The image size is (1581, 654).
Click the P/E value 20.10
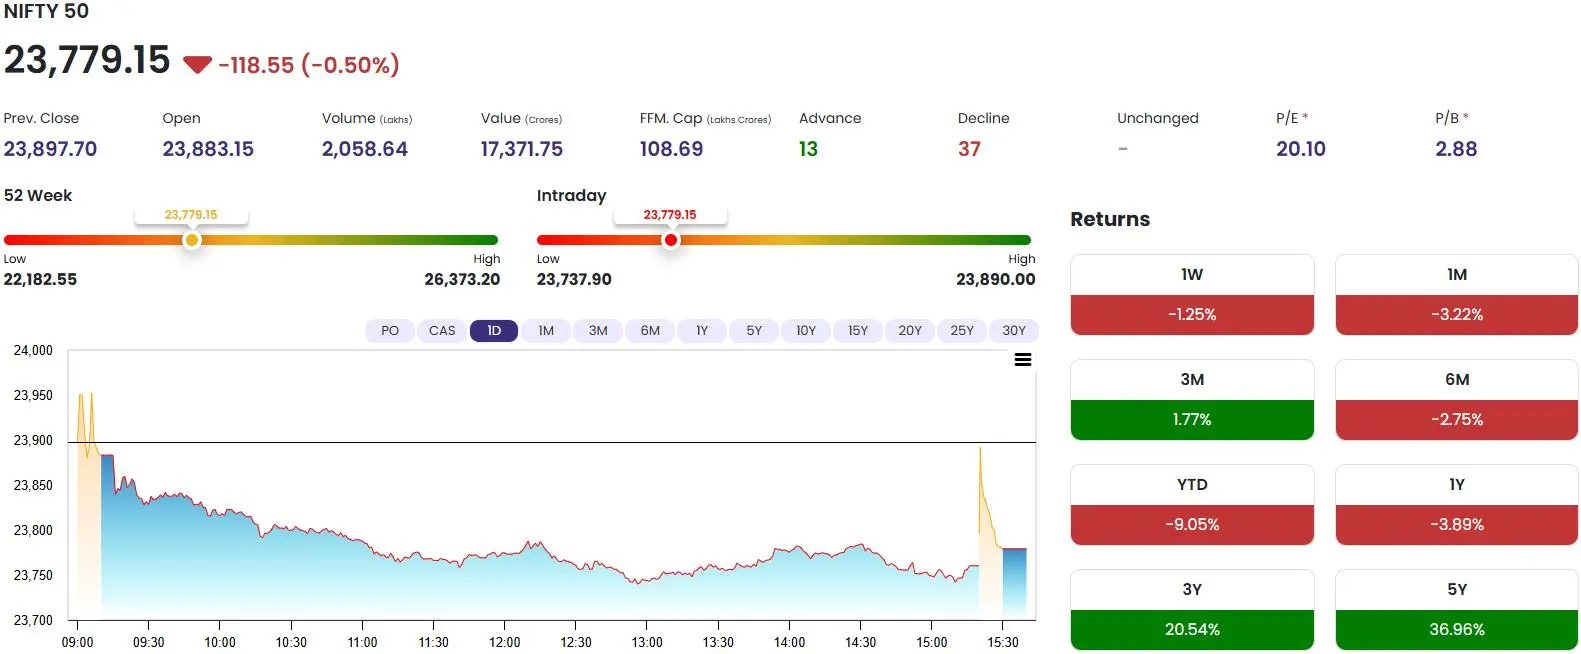click(x=1301, y=149)
